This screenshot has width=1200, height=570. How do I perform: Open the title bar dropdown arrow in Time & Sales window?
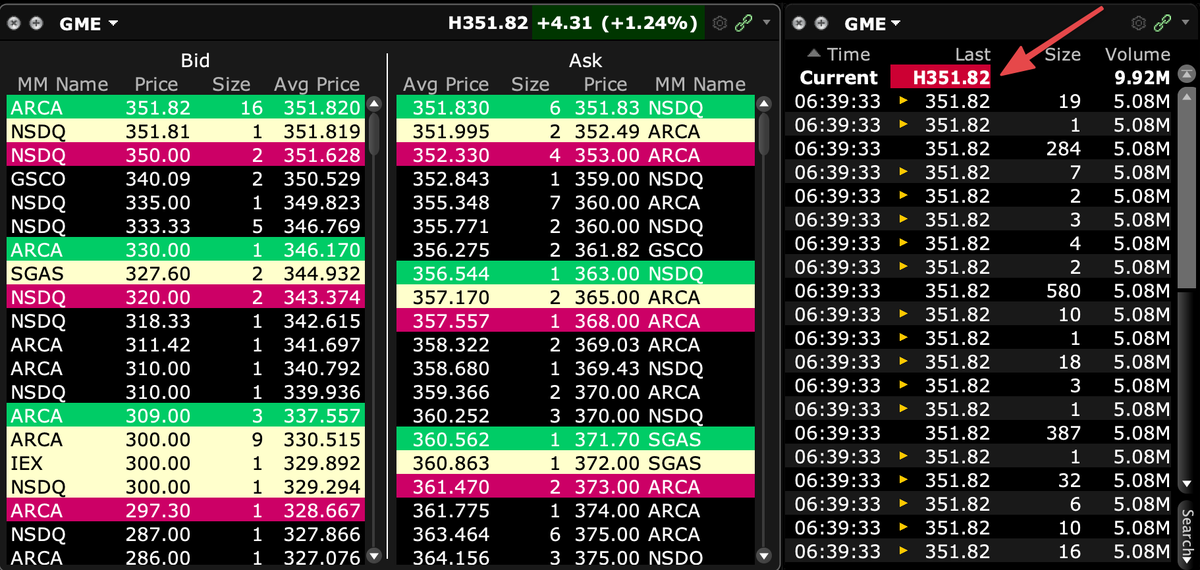(x=1186, y=23)
